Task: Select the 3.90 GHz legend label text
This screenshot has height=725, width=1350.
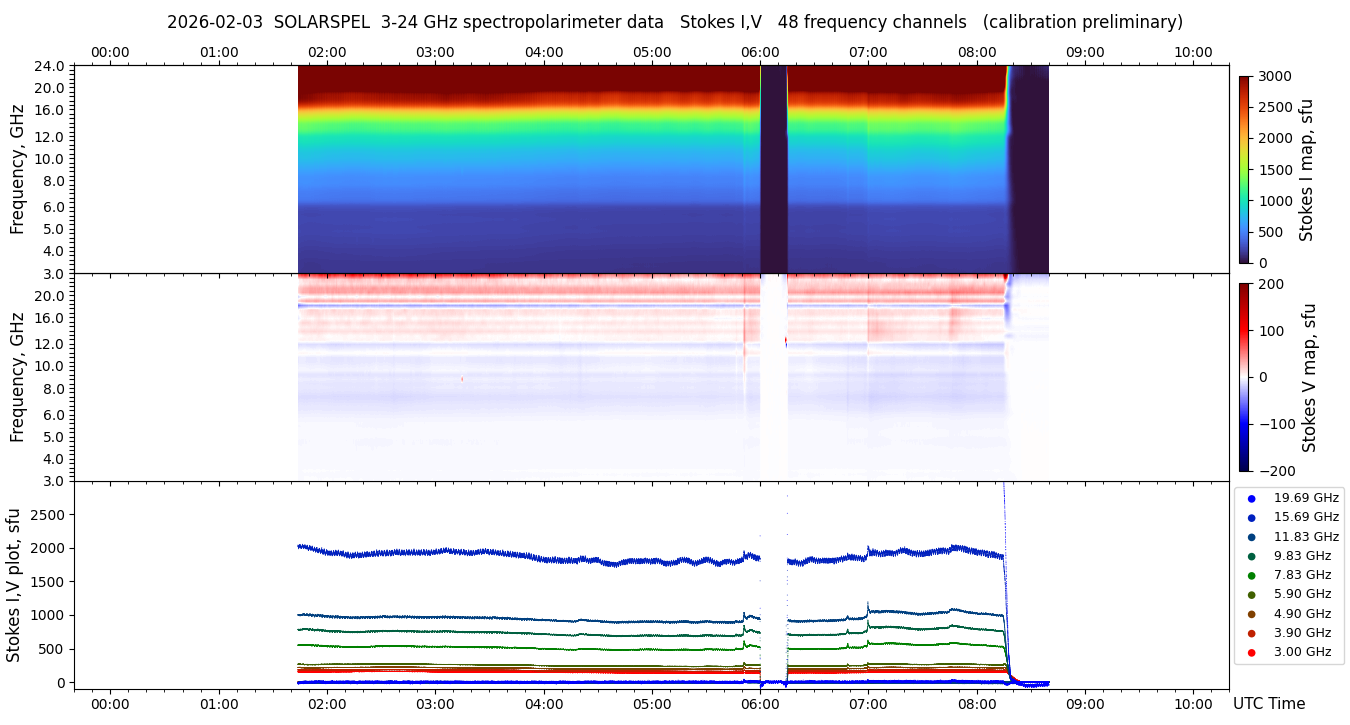Action: point(1302,633)
